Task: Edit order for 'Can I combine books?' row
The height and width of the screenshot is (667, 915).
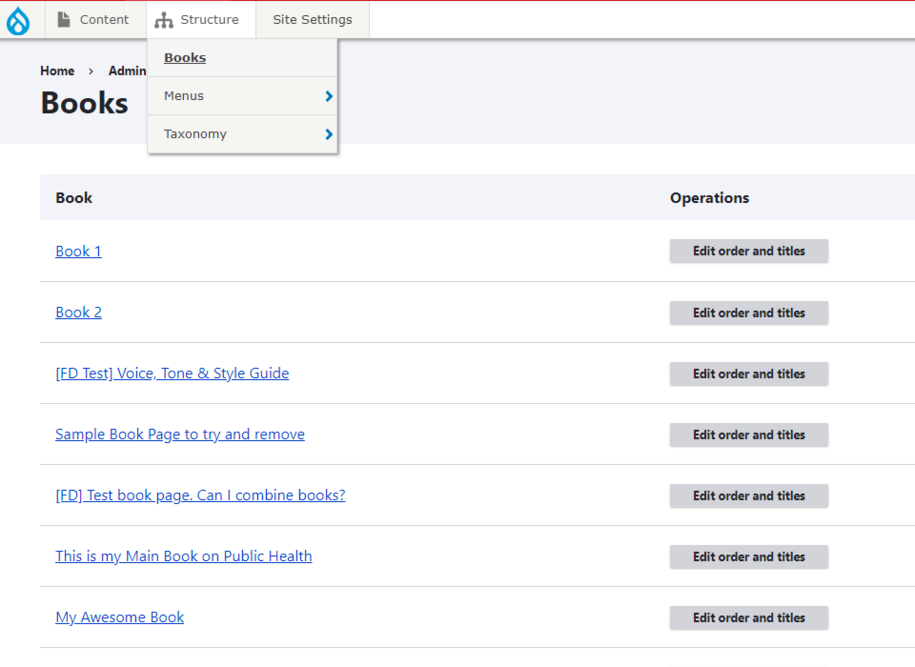Action: click(x=748, y=496)
